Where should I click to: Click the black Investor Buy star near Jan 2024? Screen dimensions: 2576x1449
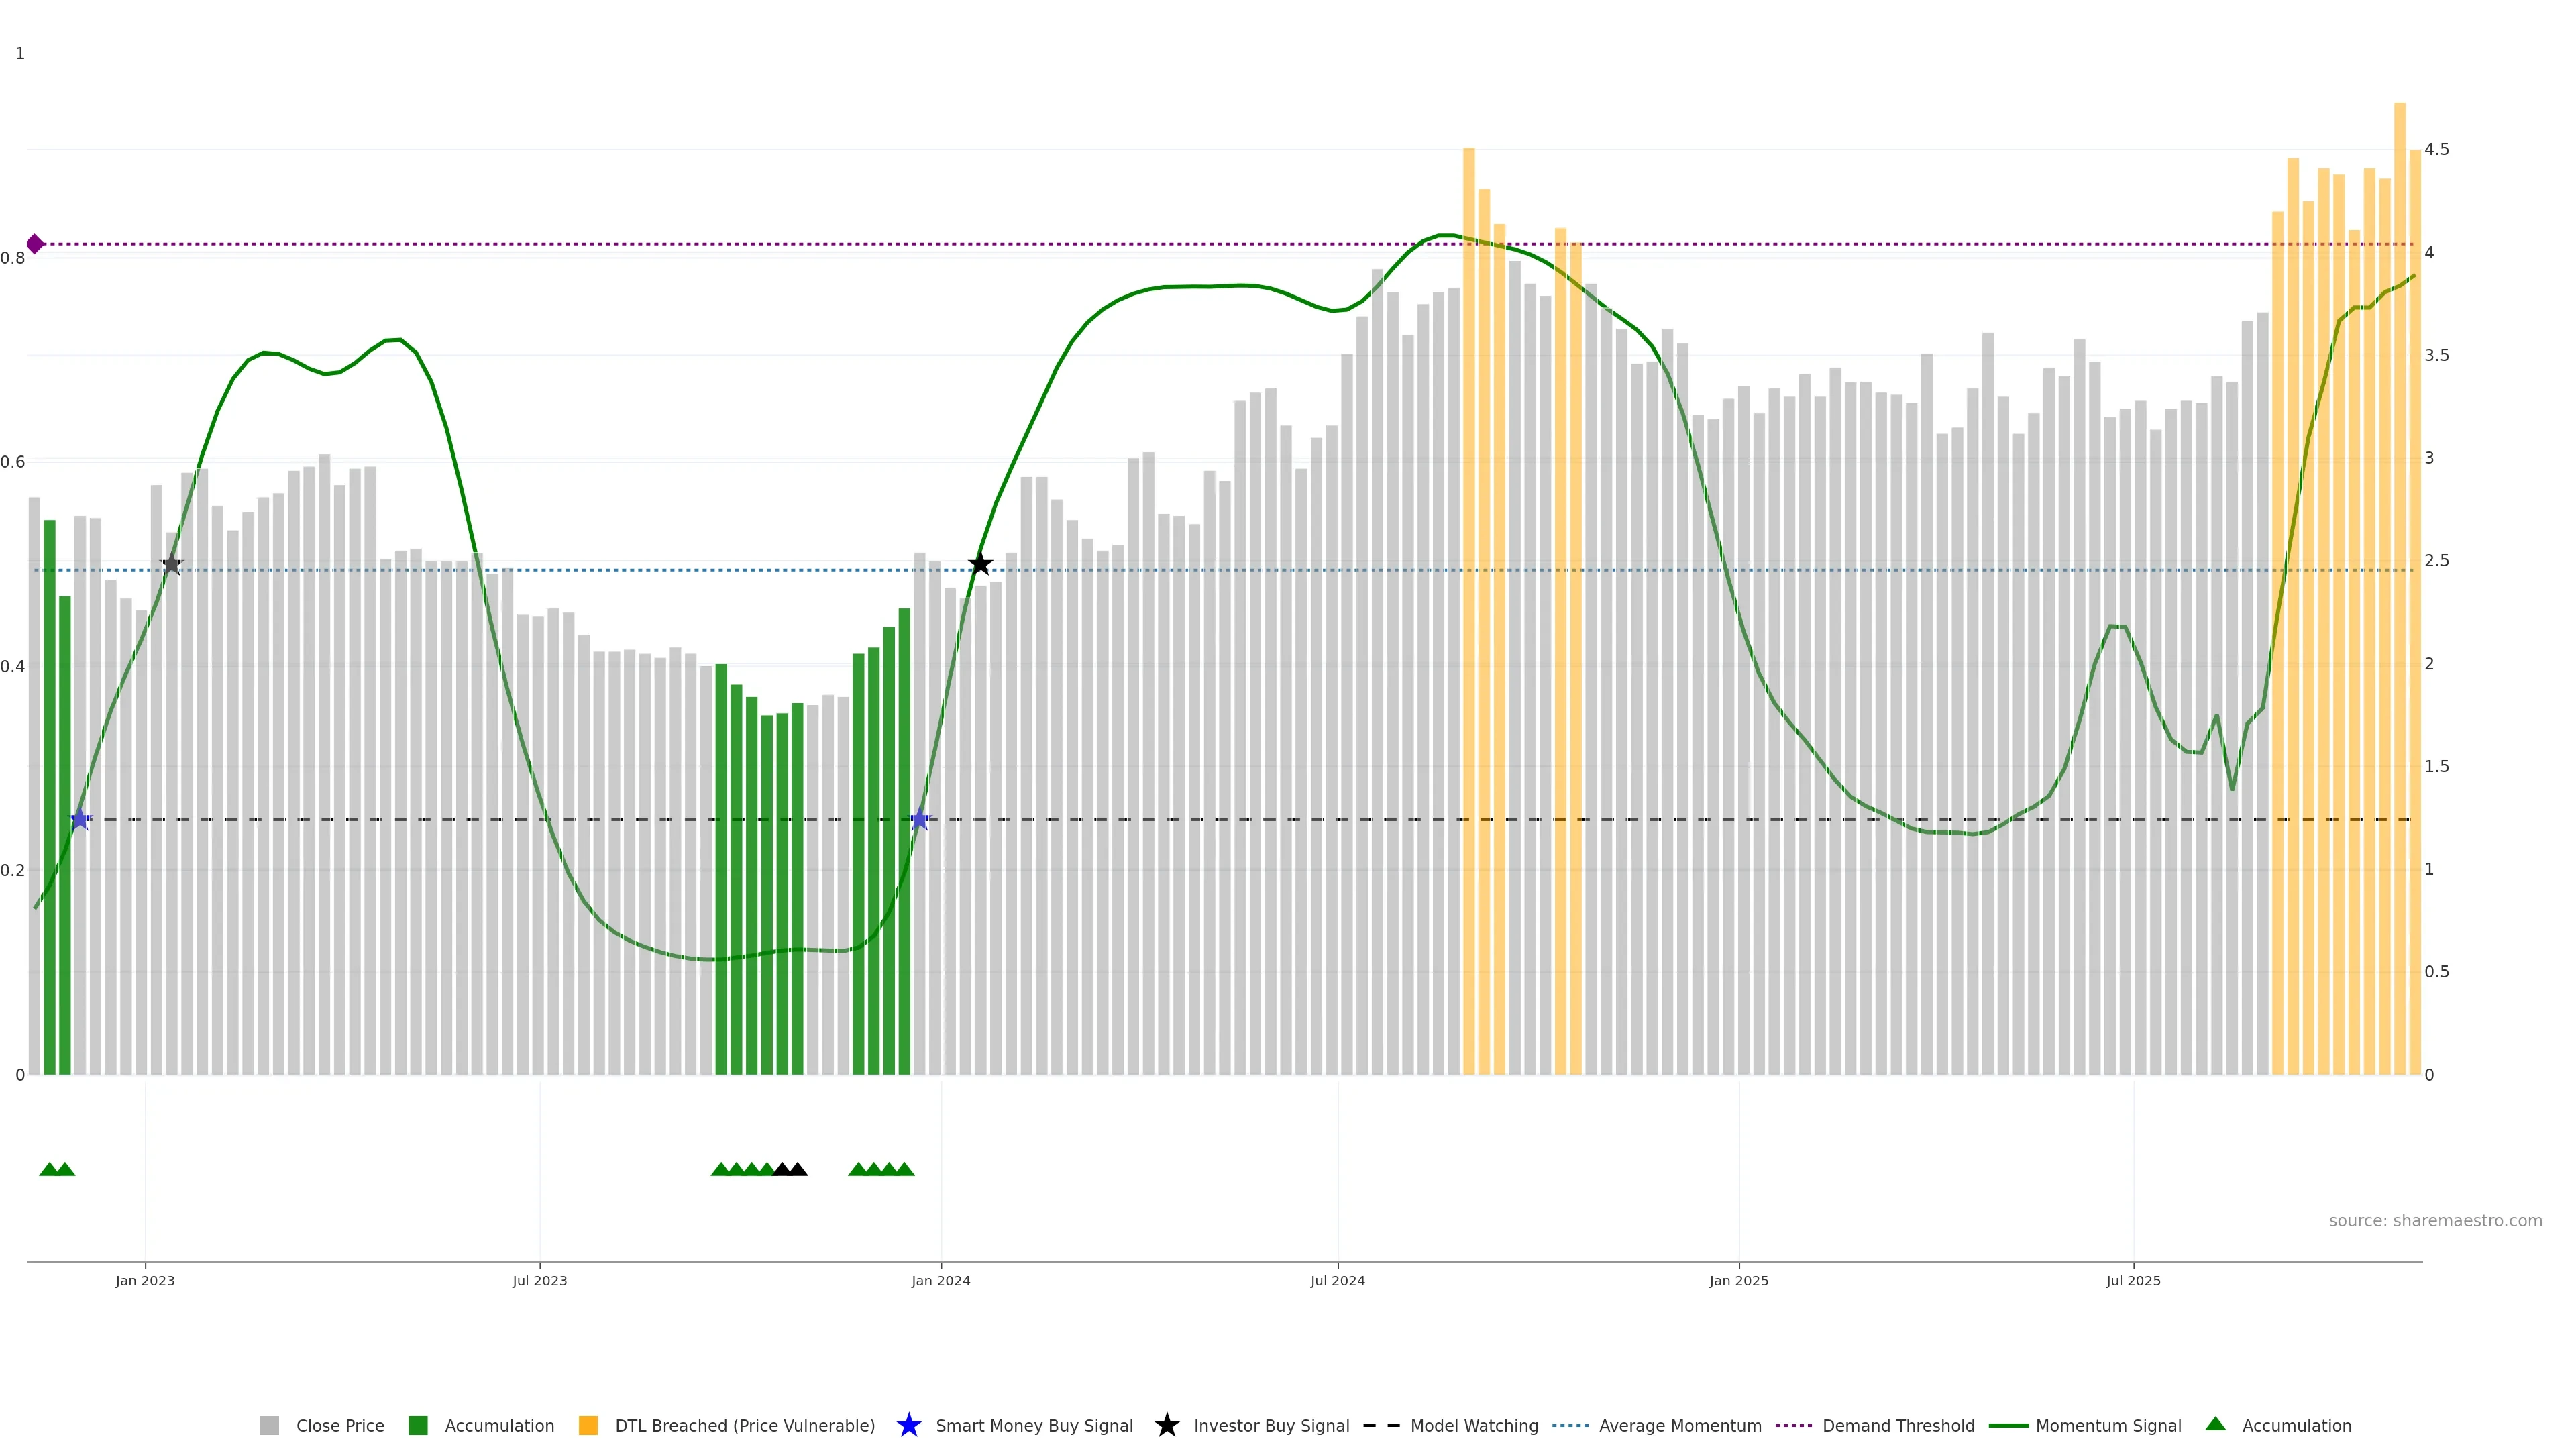pyautogui.click(x=980, y=564)
